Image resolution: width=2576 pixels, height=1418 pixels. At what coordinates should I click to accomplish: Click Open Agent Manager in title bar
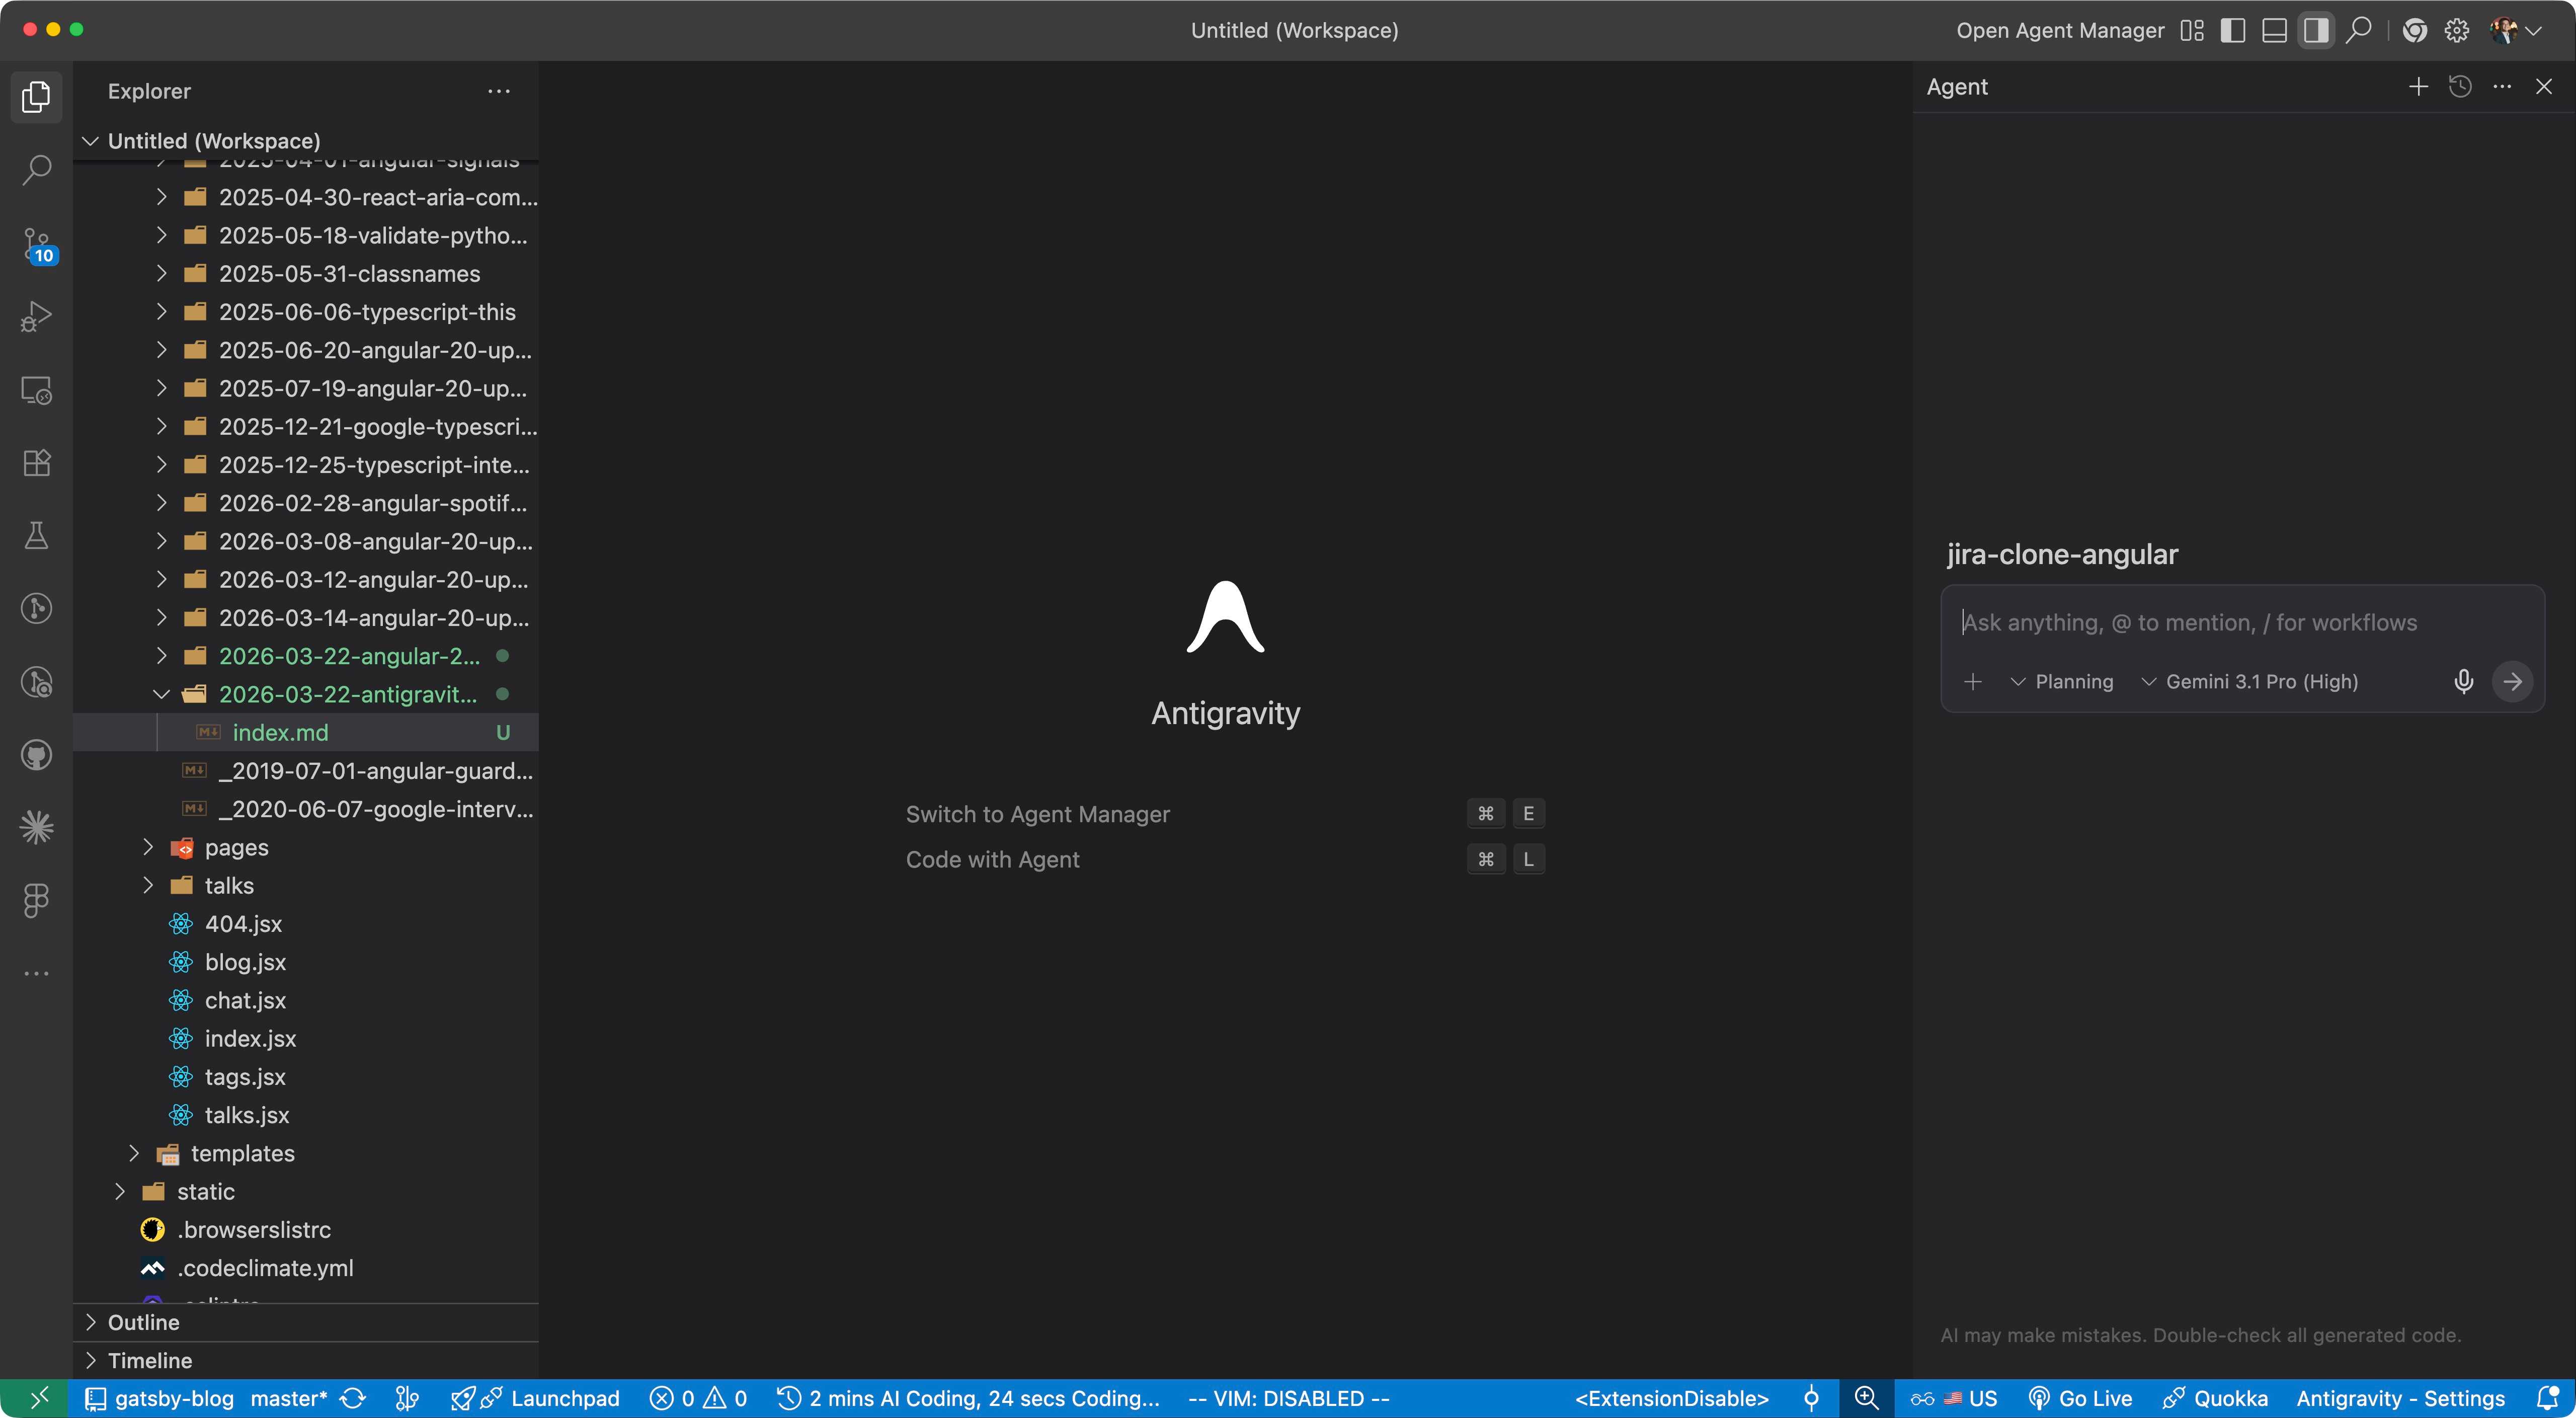click(2060, 31)
